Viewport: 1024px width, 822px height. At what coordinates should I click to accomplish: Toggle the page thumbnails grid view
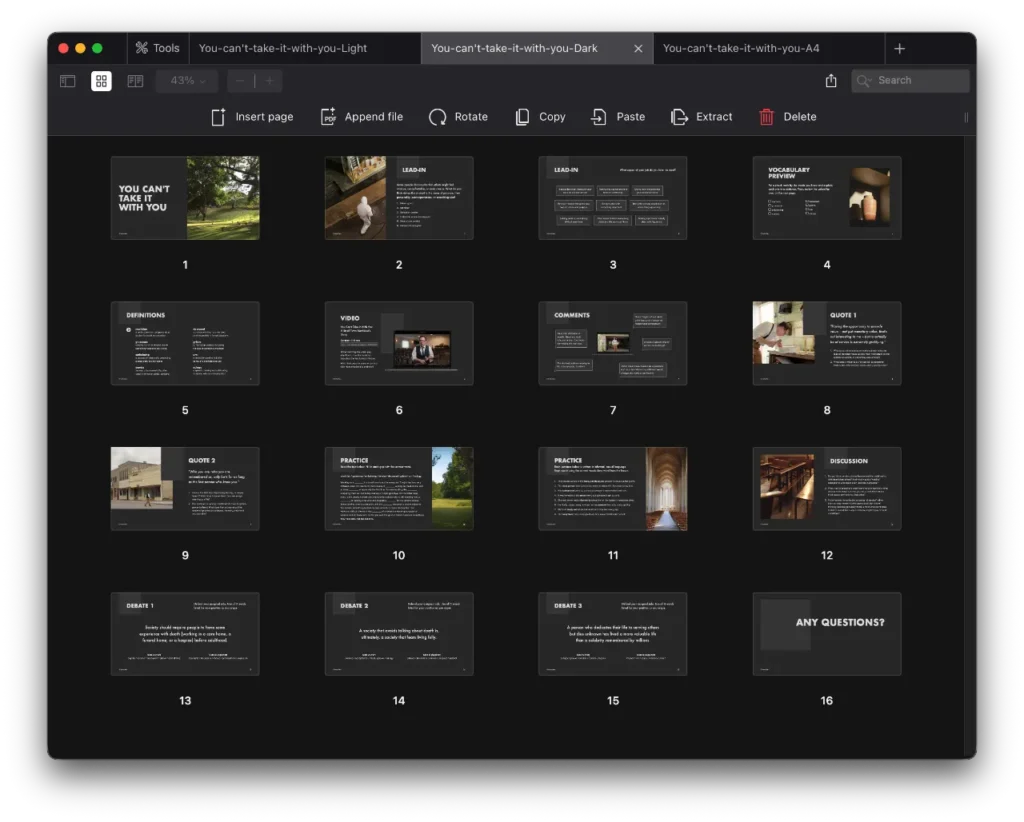pyautogui.click(x=101, y=81)
